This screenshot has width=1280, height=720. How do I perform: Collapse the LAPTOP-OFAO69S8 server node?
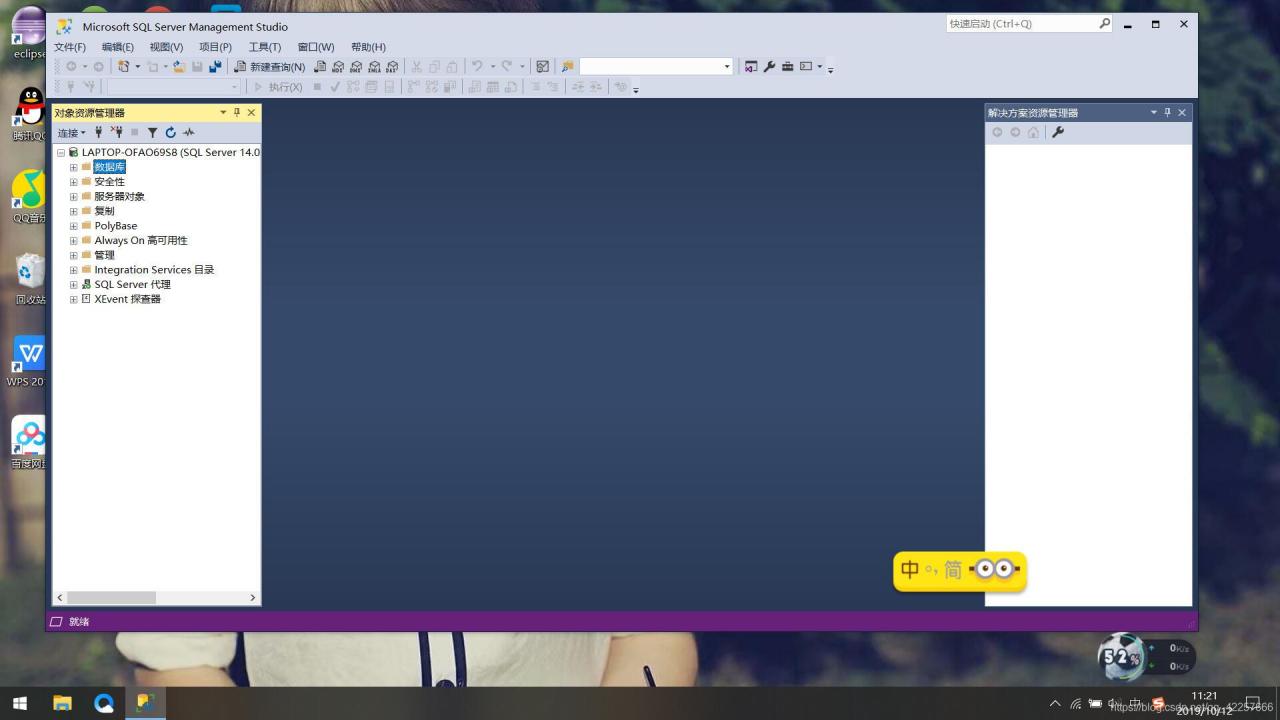[x=61, y=153]
